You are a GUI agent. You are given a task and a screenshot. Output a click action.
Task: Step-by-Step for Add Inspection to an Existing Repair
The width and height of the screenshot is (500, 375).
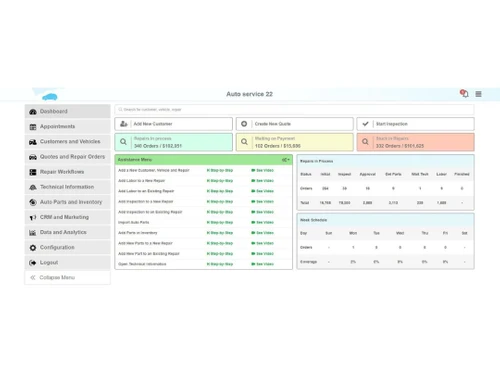tap(220, 212)
